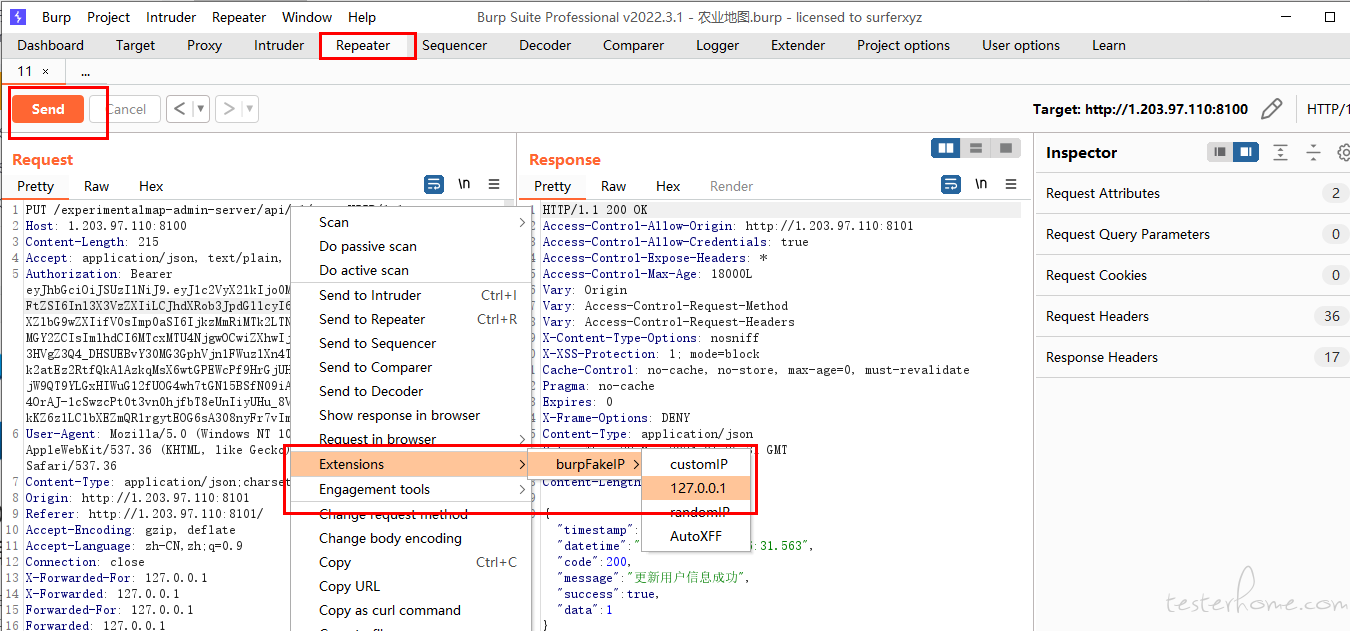Open the Intruder tab
This screenshot has width=1350, height=631.
click(279, 45)
